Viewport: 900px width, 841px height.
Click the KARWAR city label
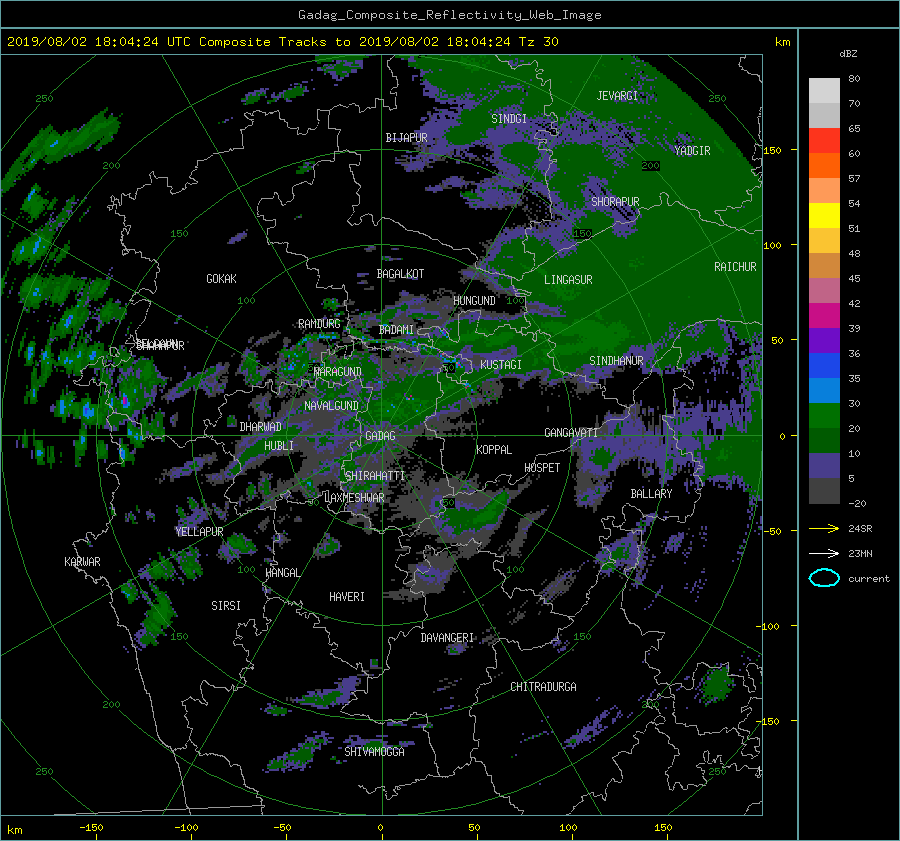(x=82, y=562)
